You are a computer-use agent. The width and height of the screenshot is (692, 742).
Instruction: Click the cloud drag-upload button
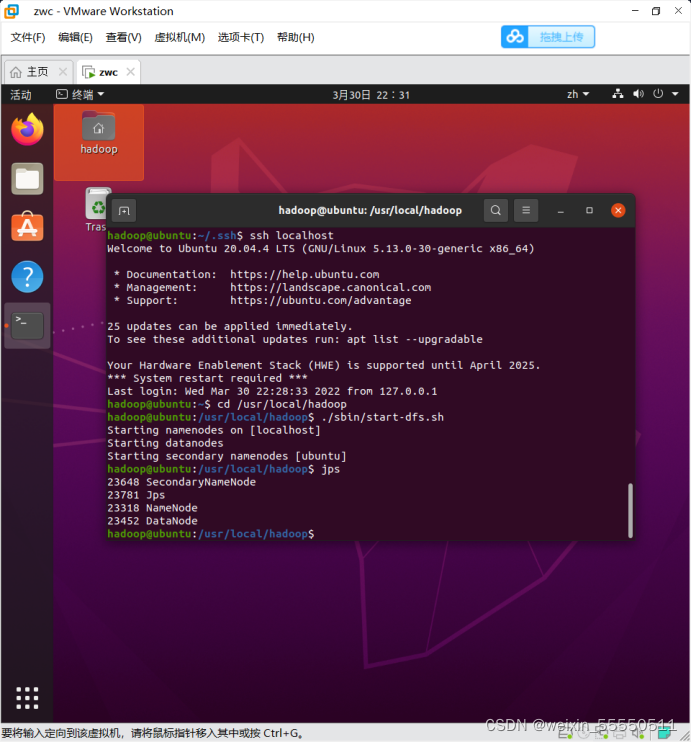point(548,37)
